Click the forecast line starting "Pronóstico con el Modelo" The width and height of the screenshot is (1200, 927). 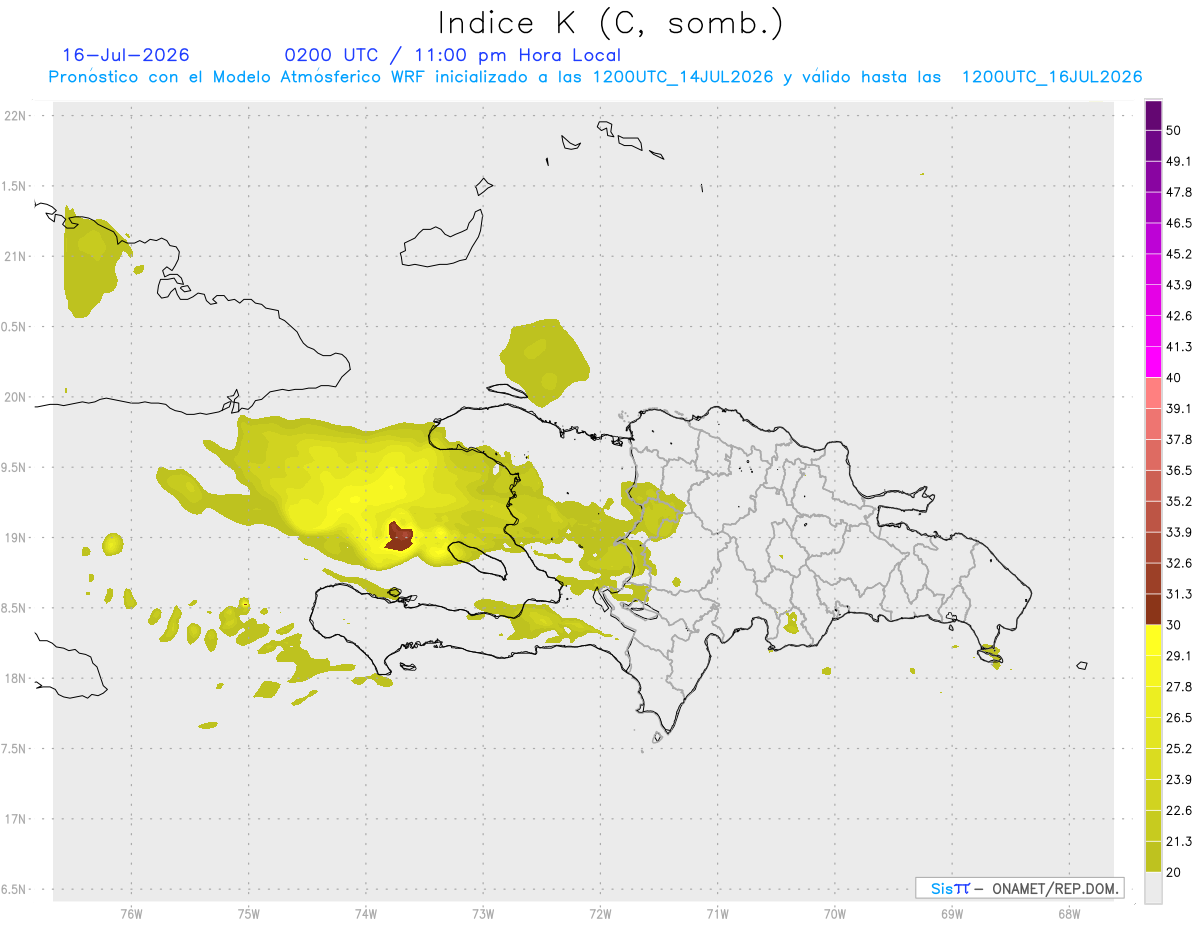point(595,77)
